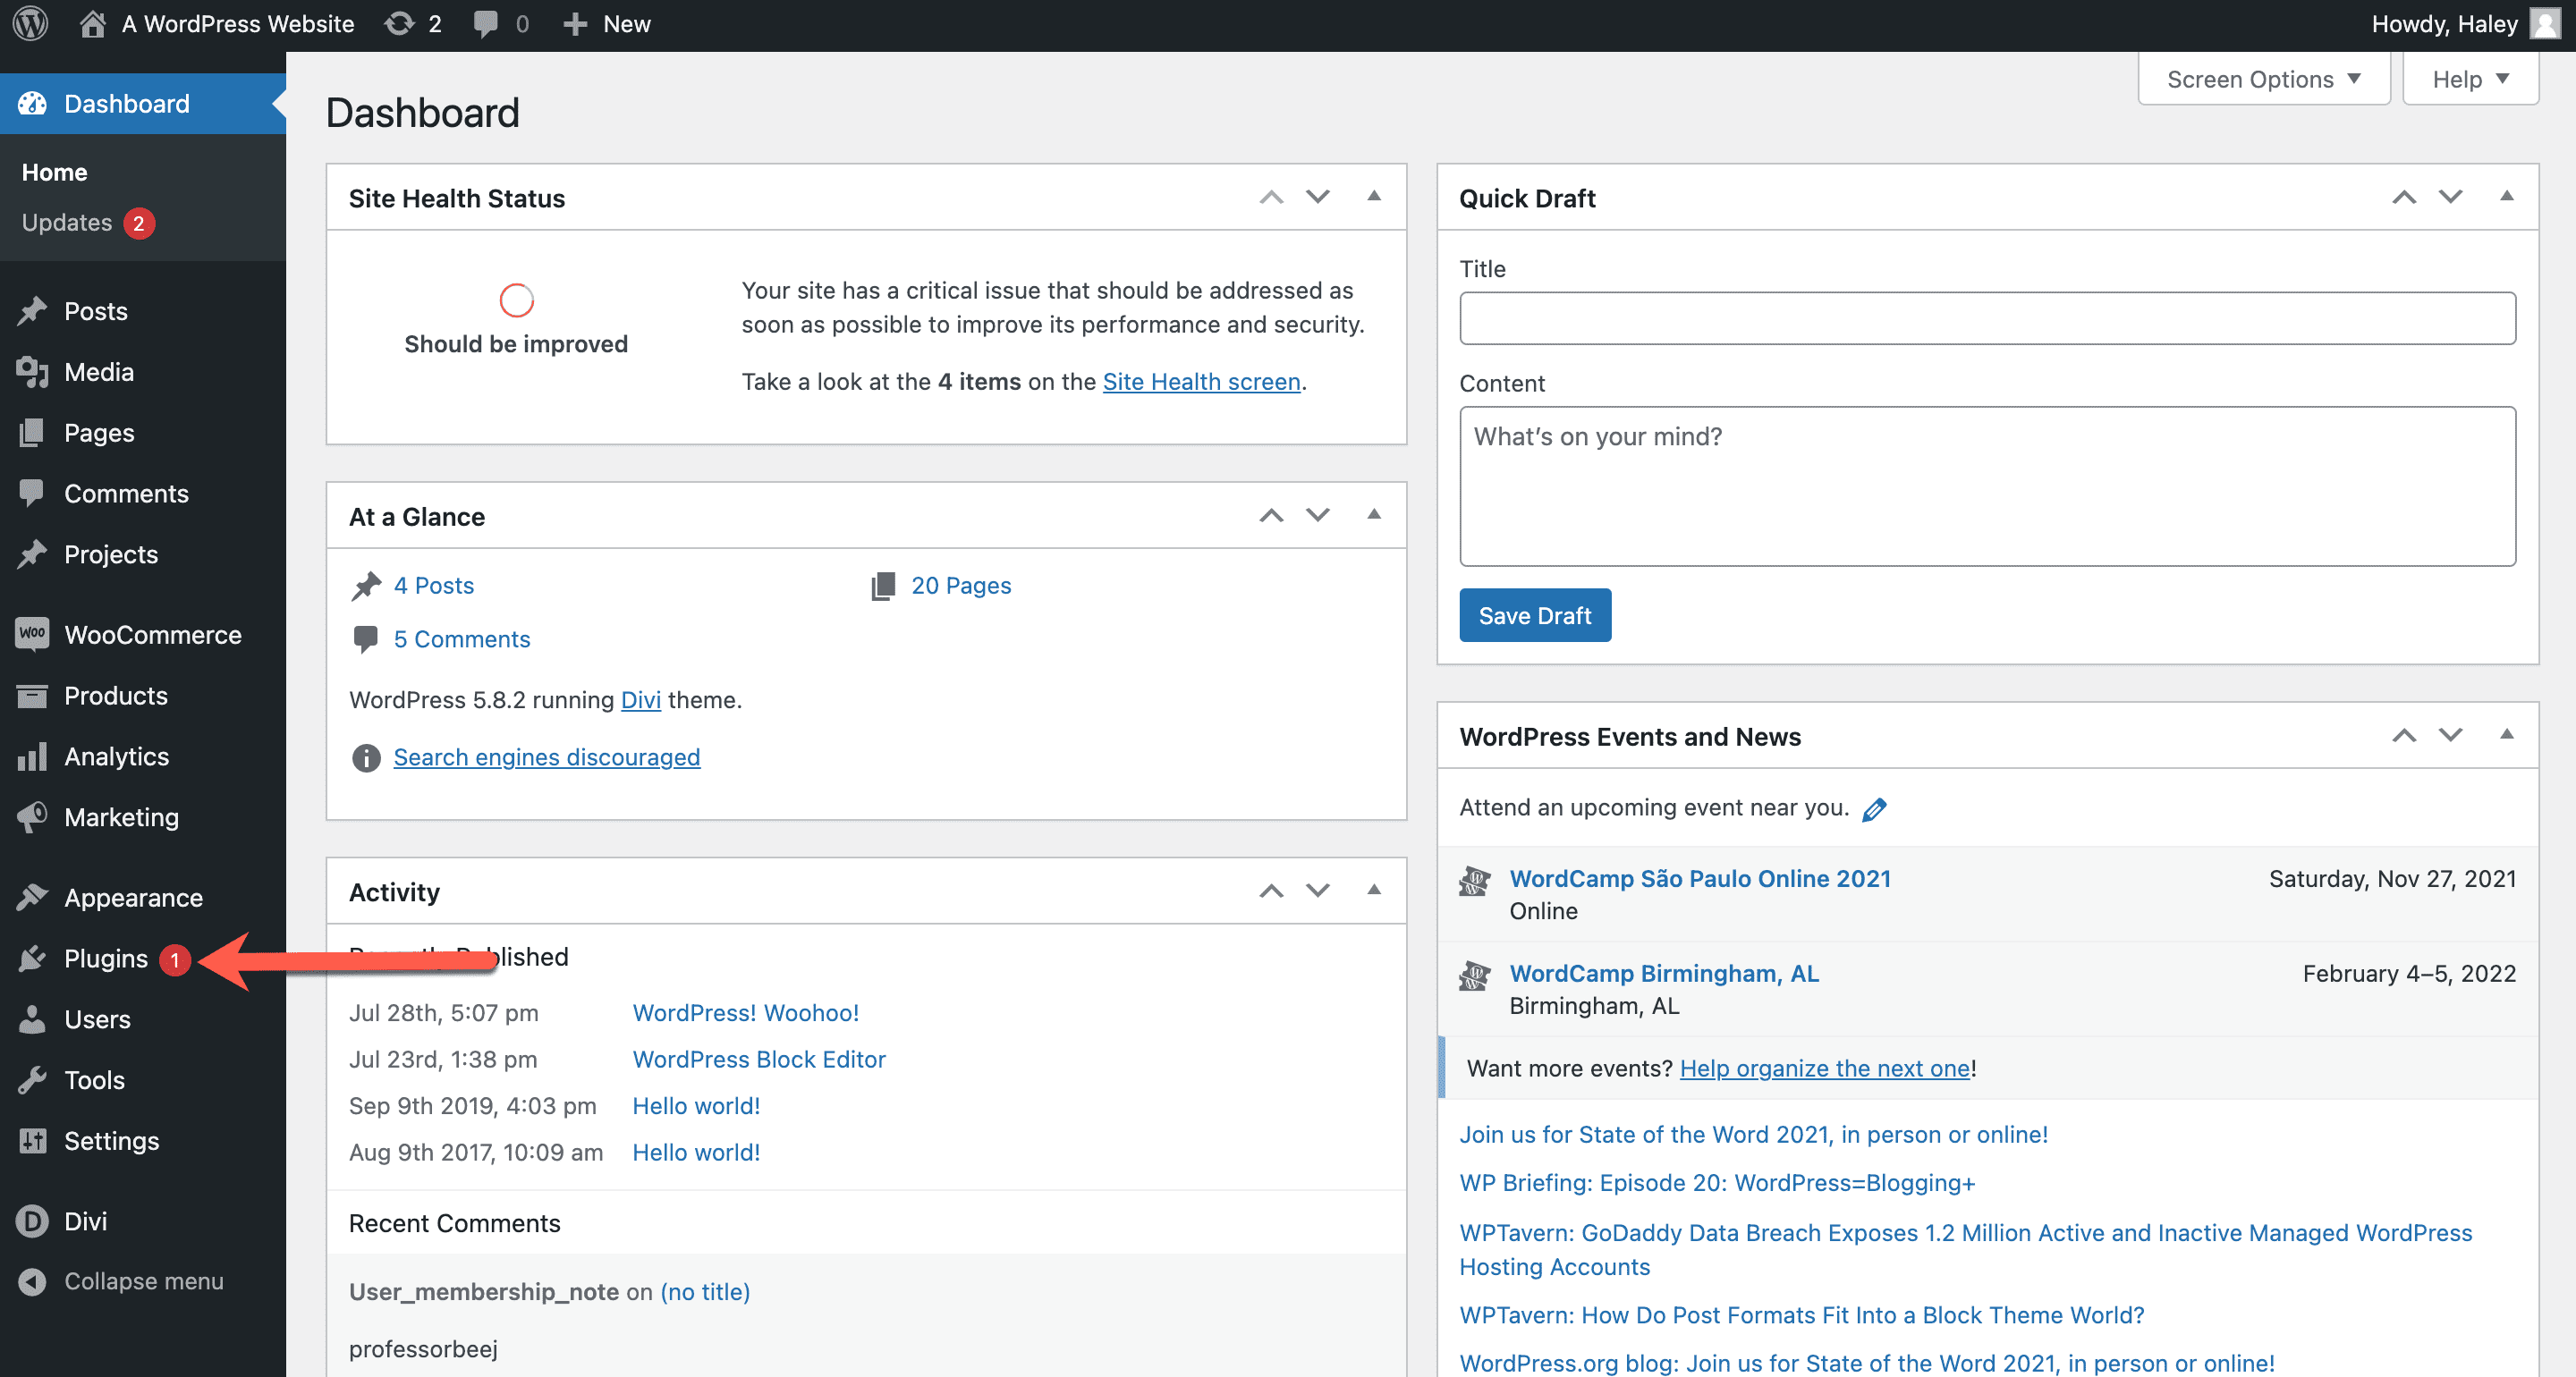Go to the Updates submenu

(x=67, y=222)
